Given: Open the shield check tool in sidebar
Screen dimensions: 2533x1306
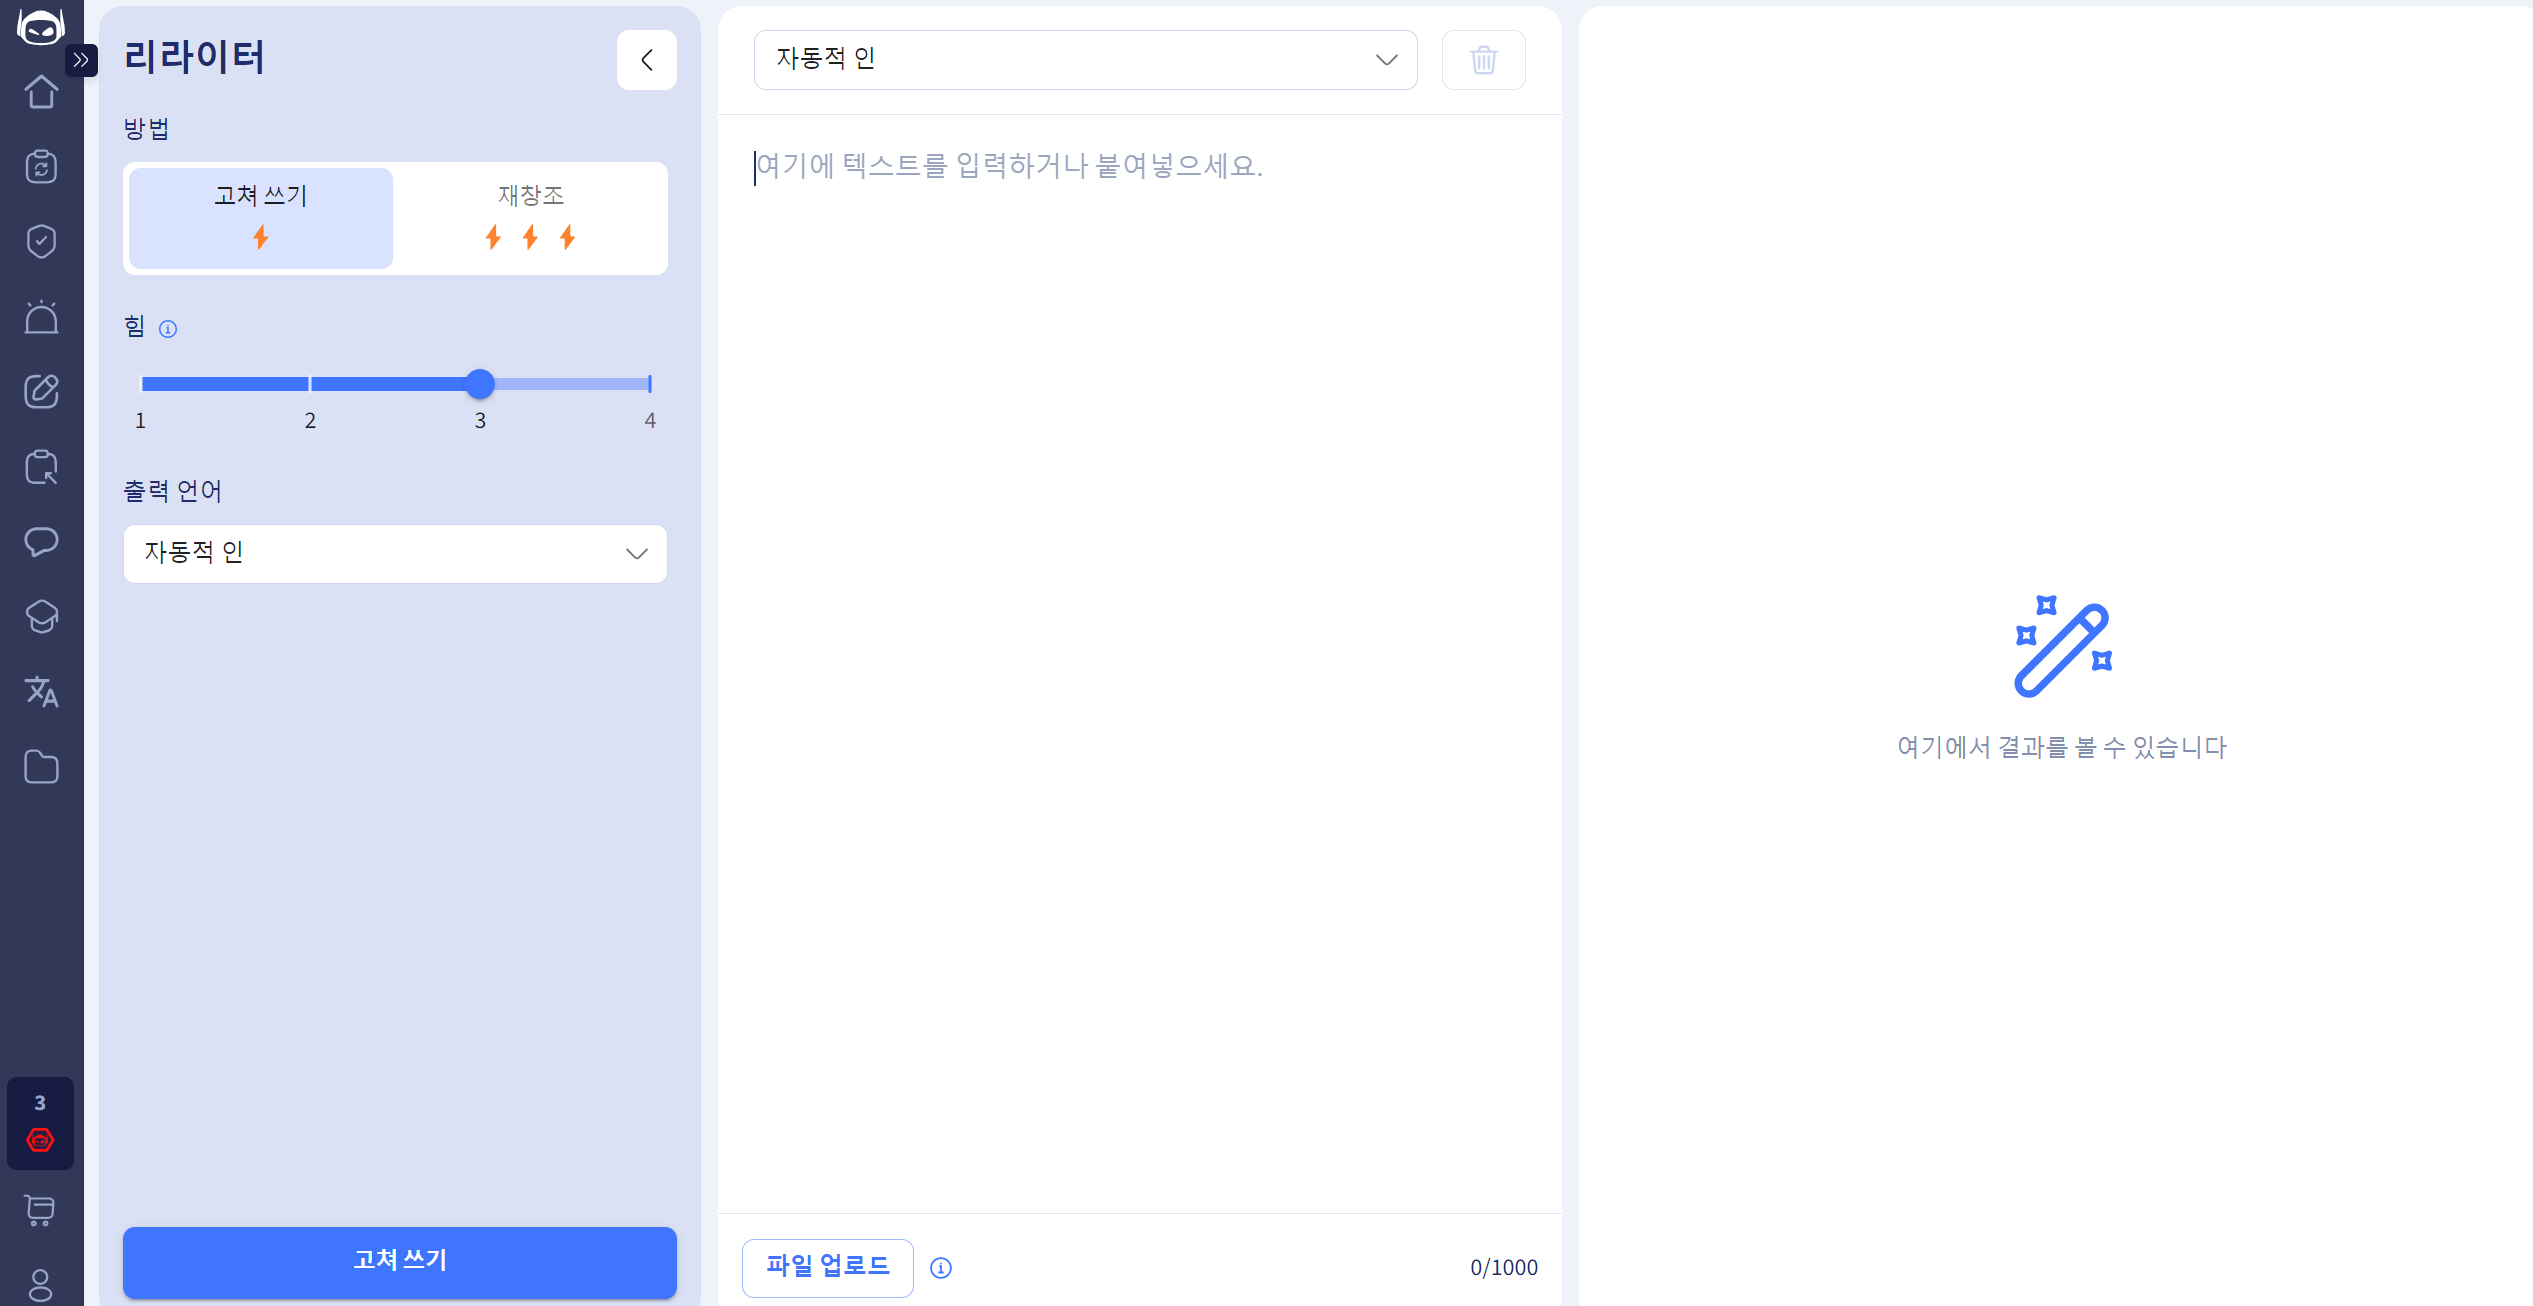Looking at the screenshot, I should coord(40,241).
